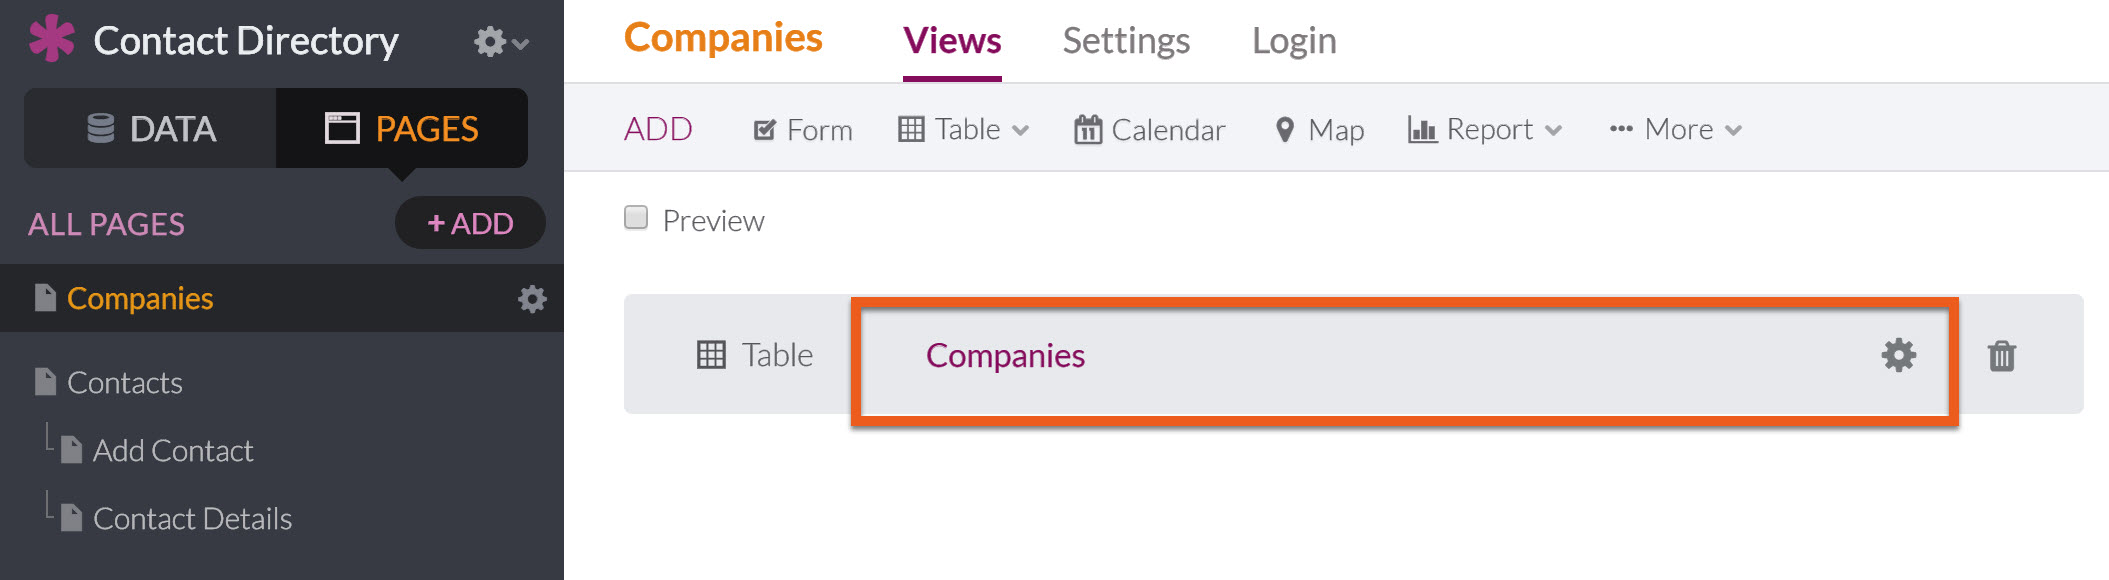Add a Map view

coord(1320,130)
